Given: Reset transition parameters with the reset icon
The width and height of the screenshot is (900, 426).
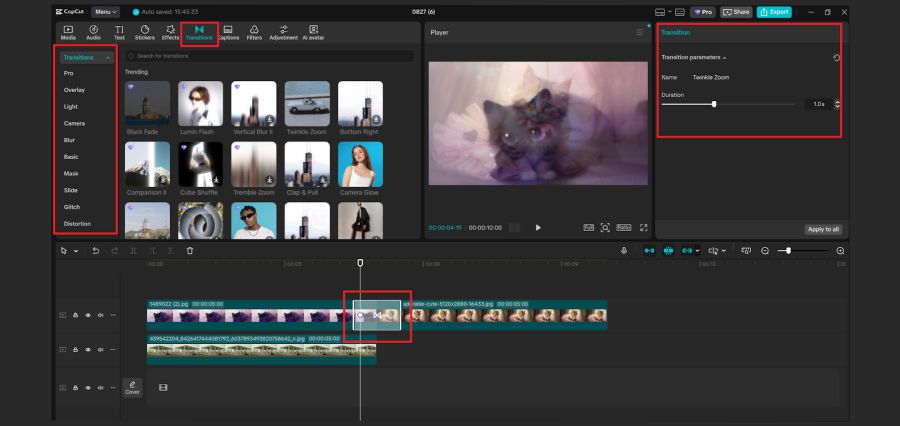Looking at the screenshot, I should click(x=836, y=58).
